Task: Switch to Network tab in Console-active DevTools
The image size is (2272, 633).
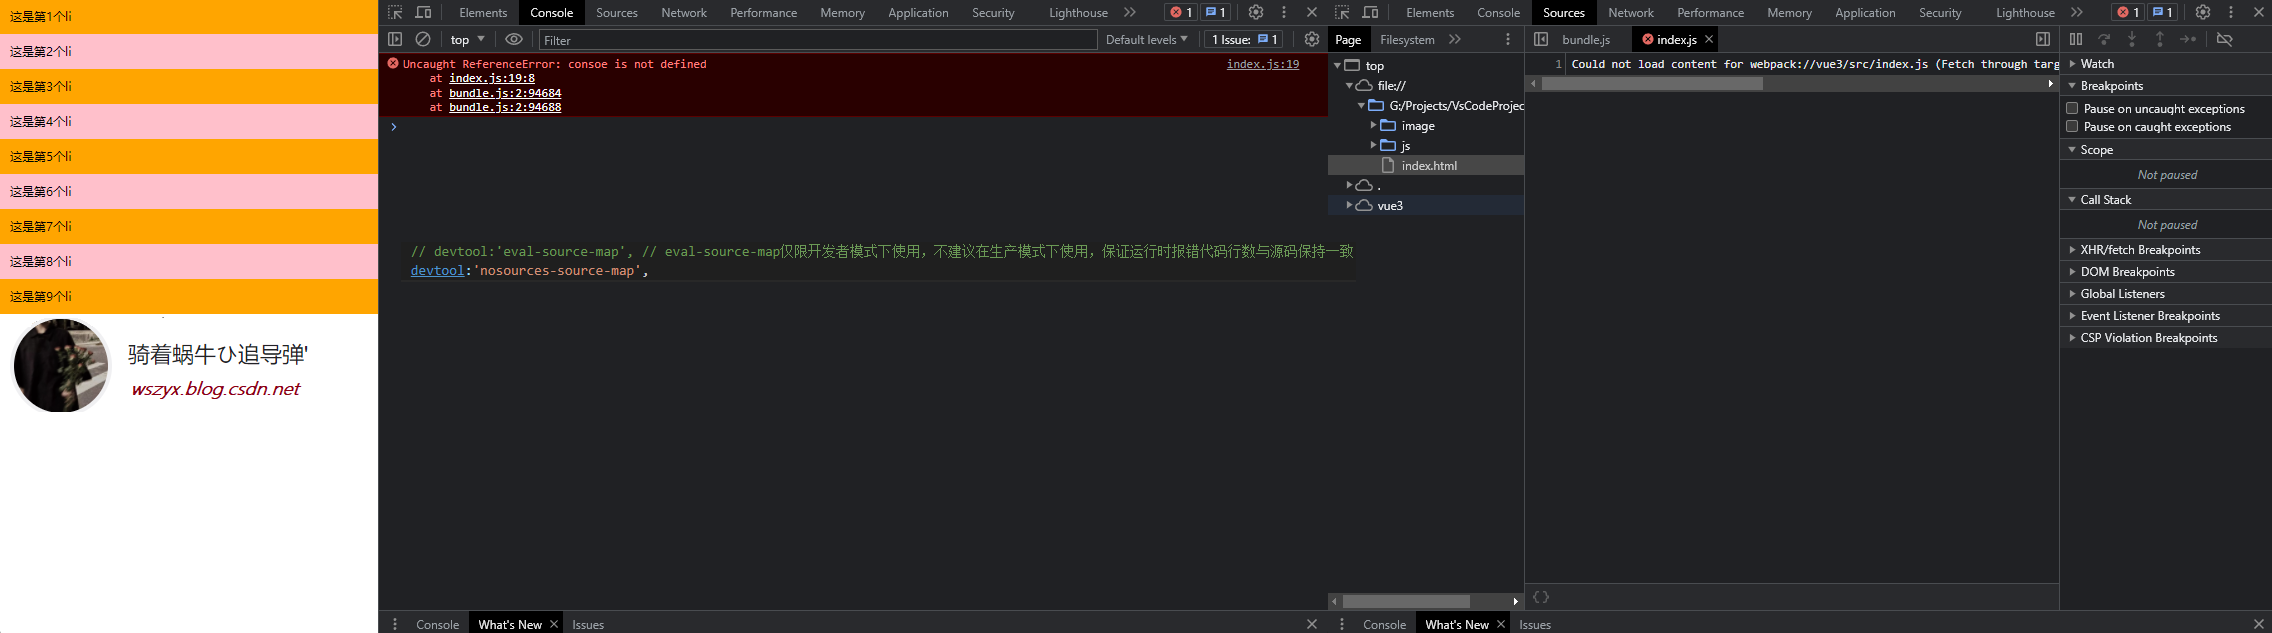Action: (684, 13)
